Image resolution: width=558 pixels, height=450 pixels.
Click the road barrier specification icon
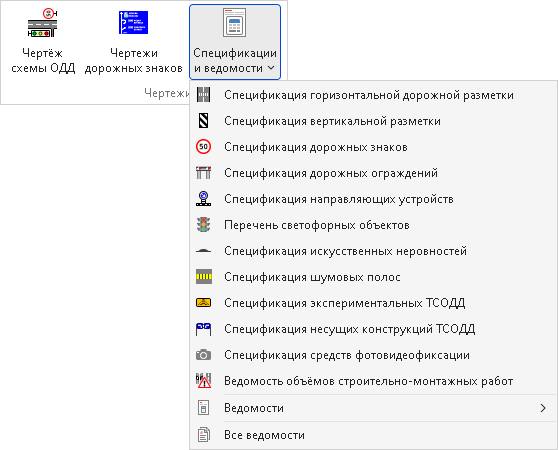[x=204, y=173]
